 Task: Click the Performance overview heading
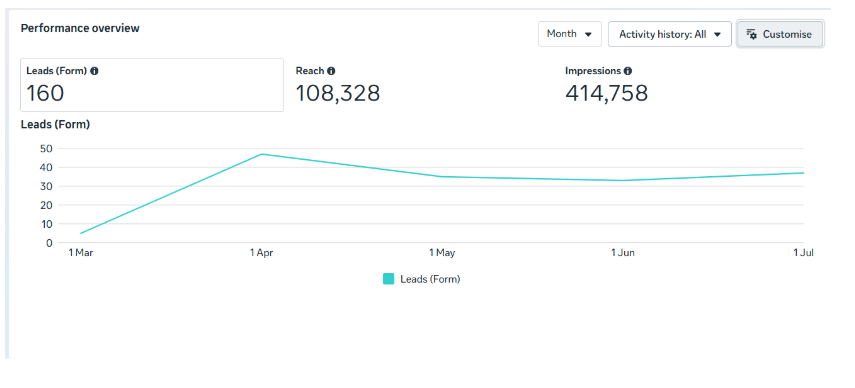click(80, 28)
